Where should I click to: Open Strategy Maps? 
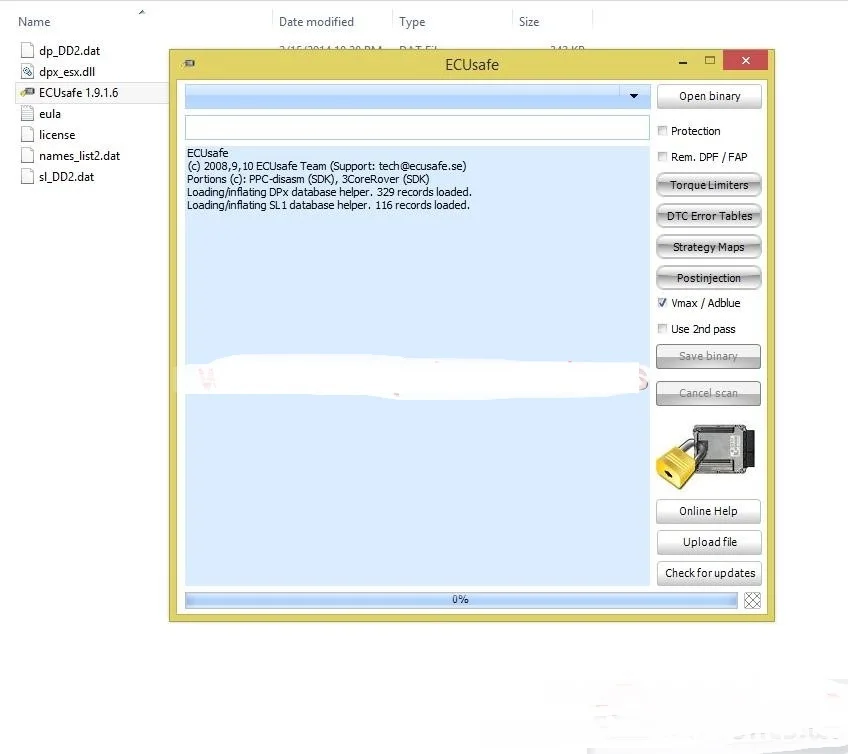click(708, 247)
